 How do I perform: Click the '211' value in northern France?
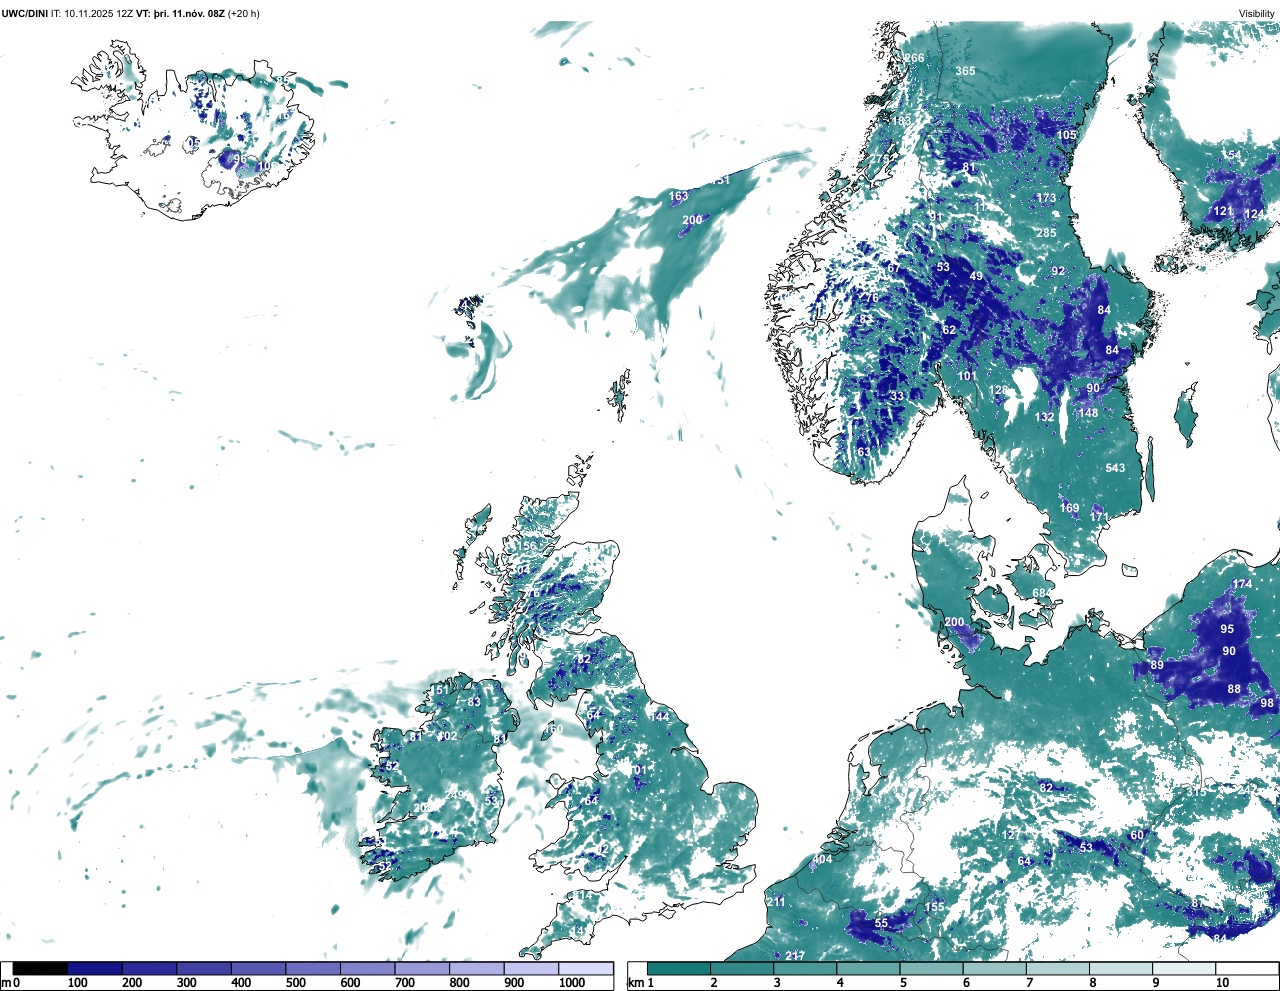click(776, 902)
